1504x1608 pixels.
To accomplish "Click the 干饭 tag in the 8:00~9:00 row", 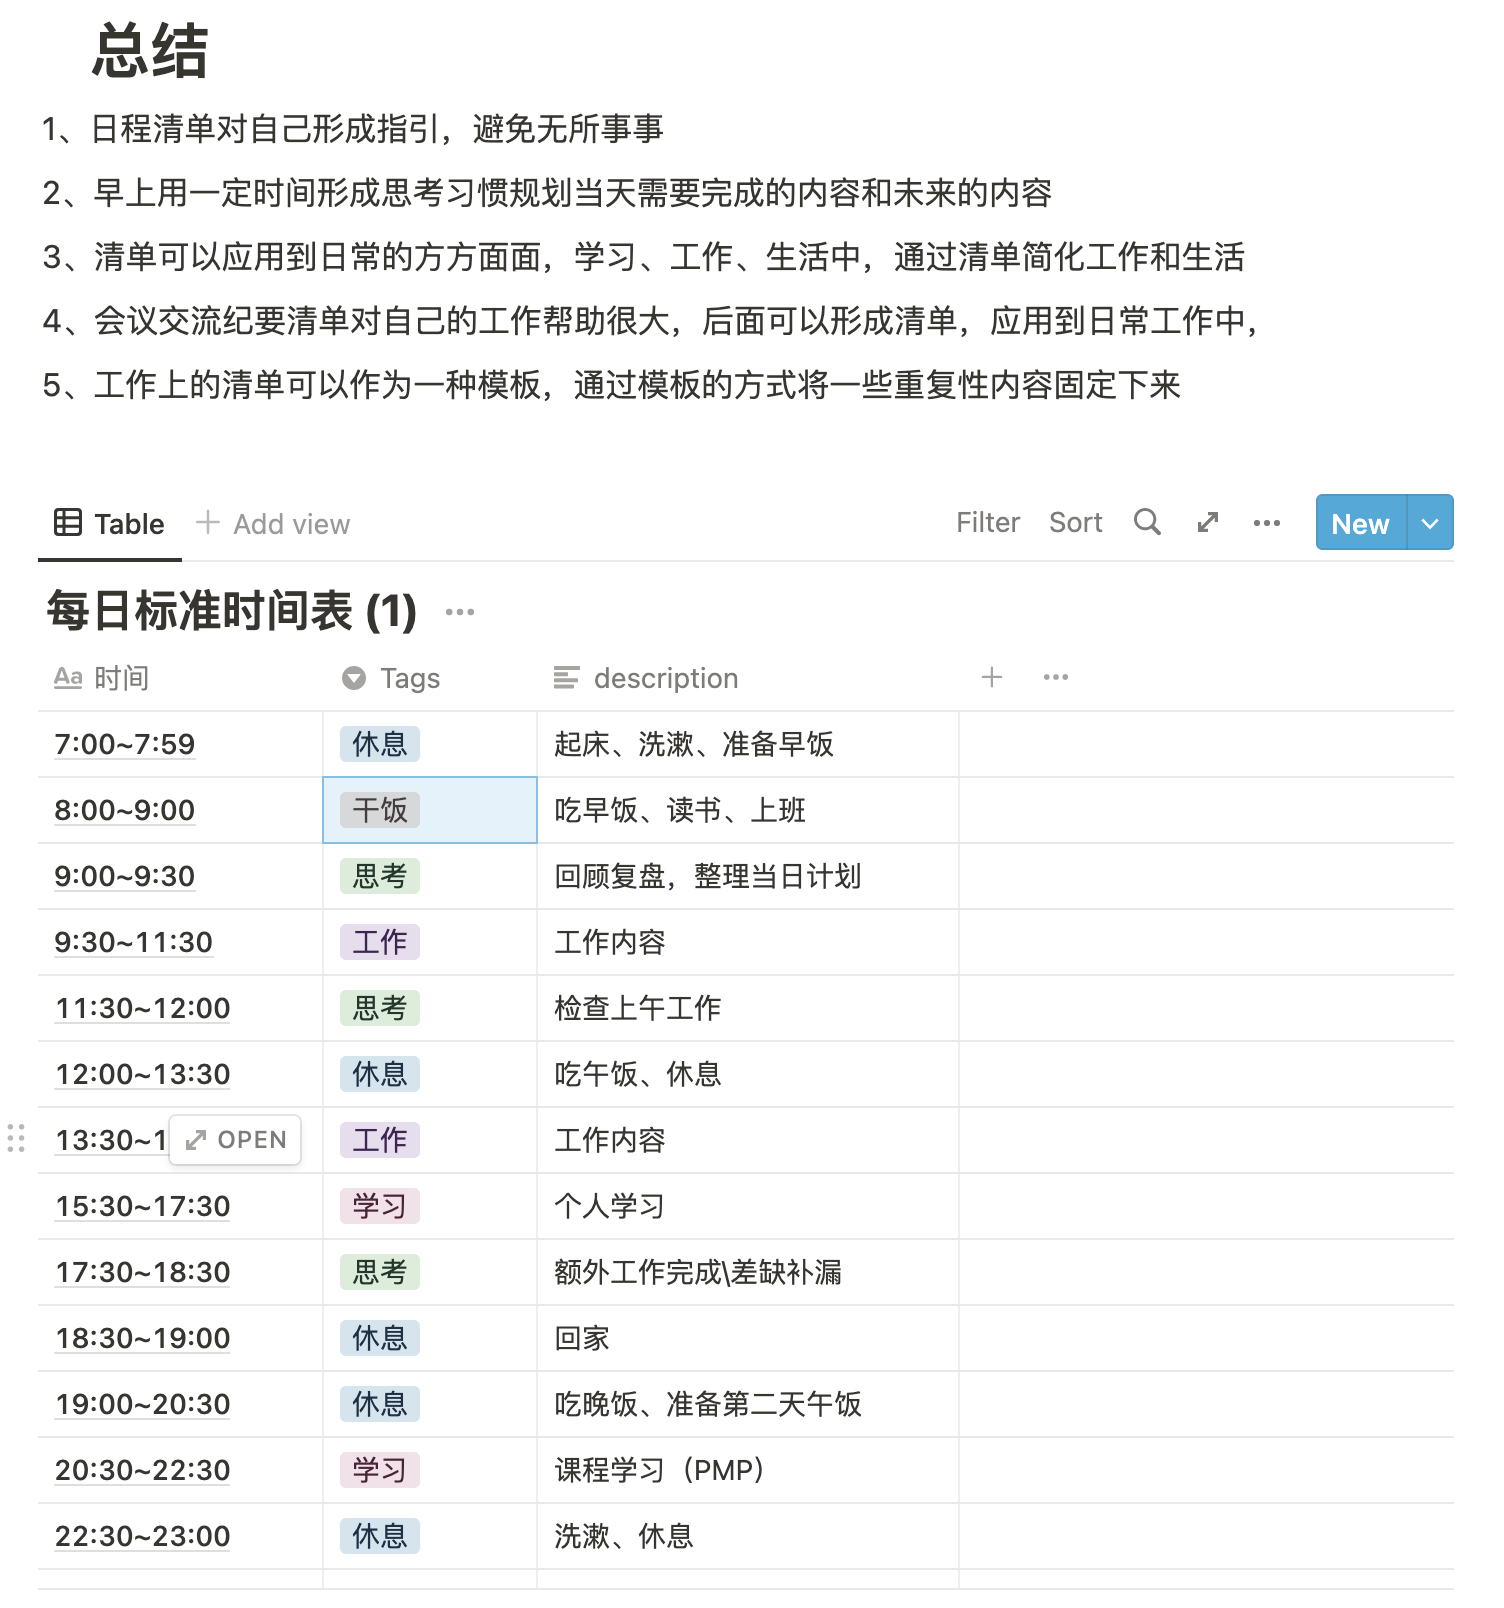I will click(380, 810).
